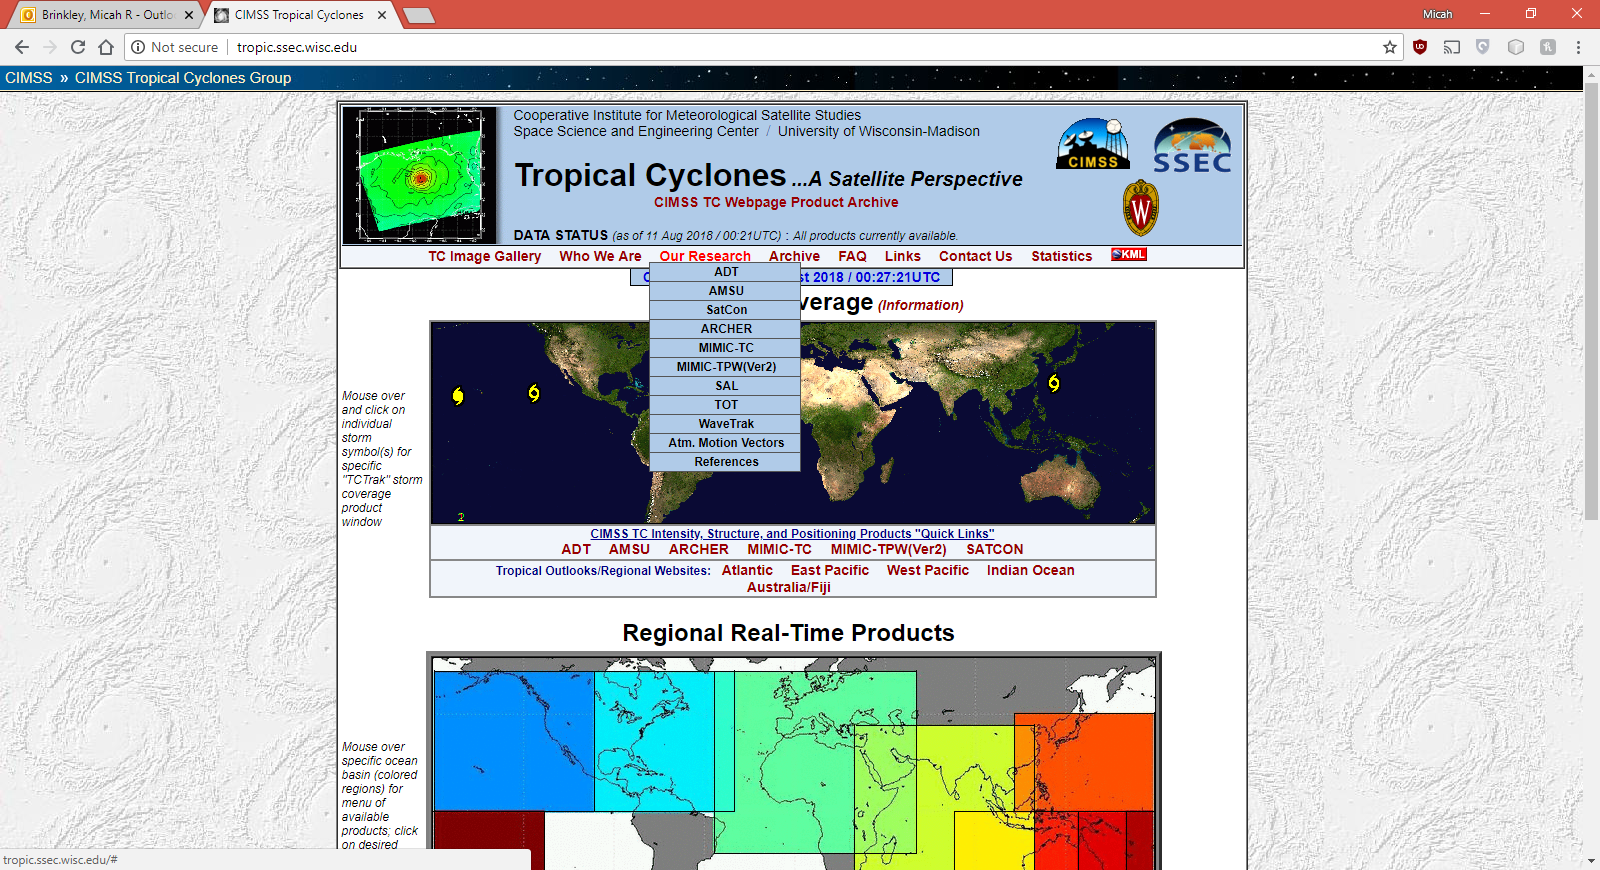Select MIMIC-TPW(Ver2) from dropdown menu
The height and width of the screenshot is (870, 1600).
pos(726,367)
